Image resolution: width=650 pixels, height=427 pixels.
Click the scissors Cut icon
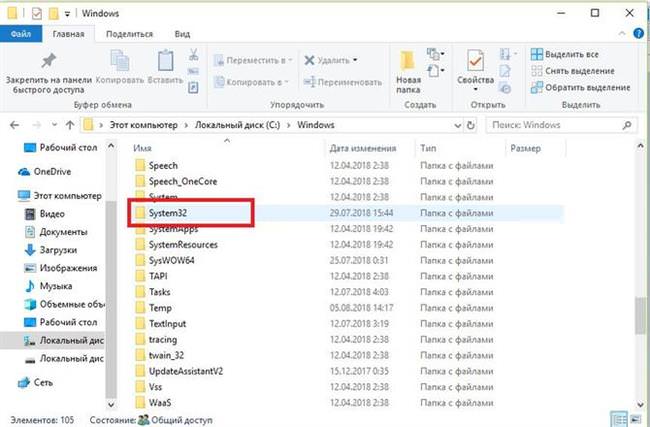[194, 55]
